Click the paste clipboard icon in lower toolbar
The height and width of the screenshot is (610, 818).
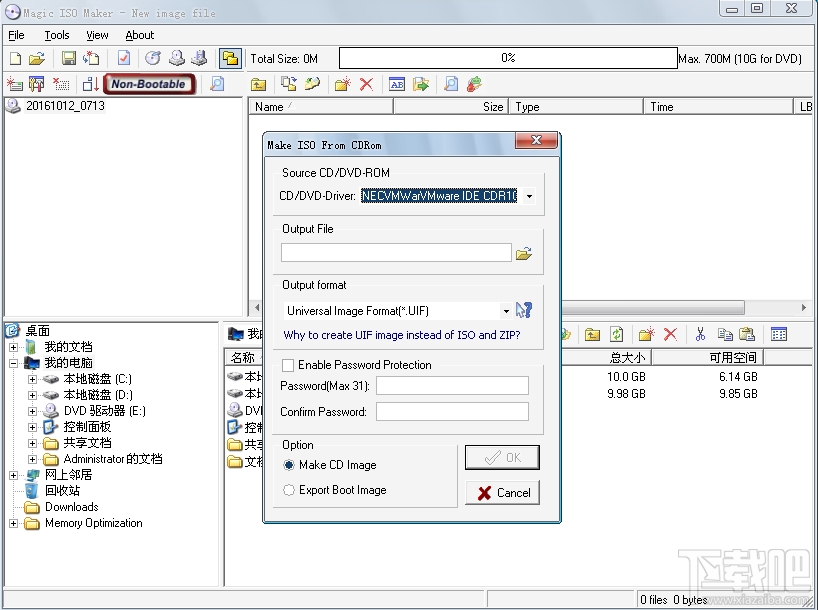click(747, 334)
